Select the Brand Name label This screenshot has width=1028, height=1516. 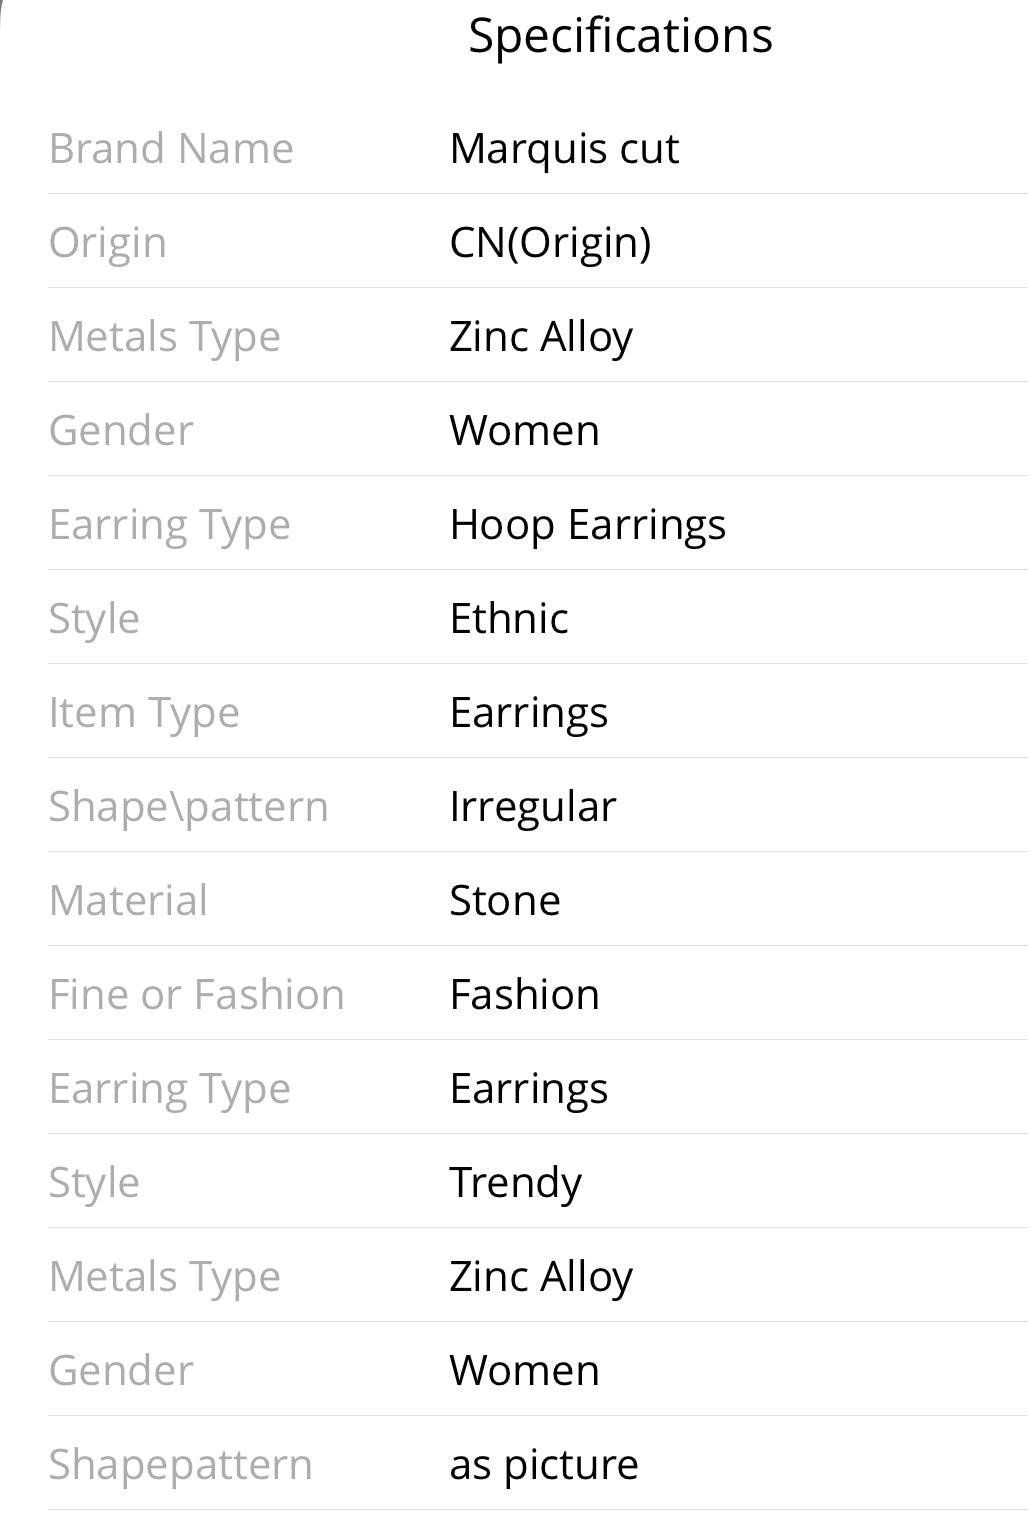coord(171,148)
